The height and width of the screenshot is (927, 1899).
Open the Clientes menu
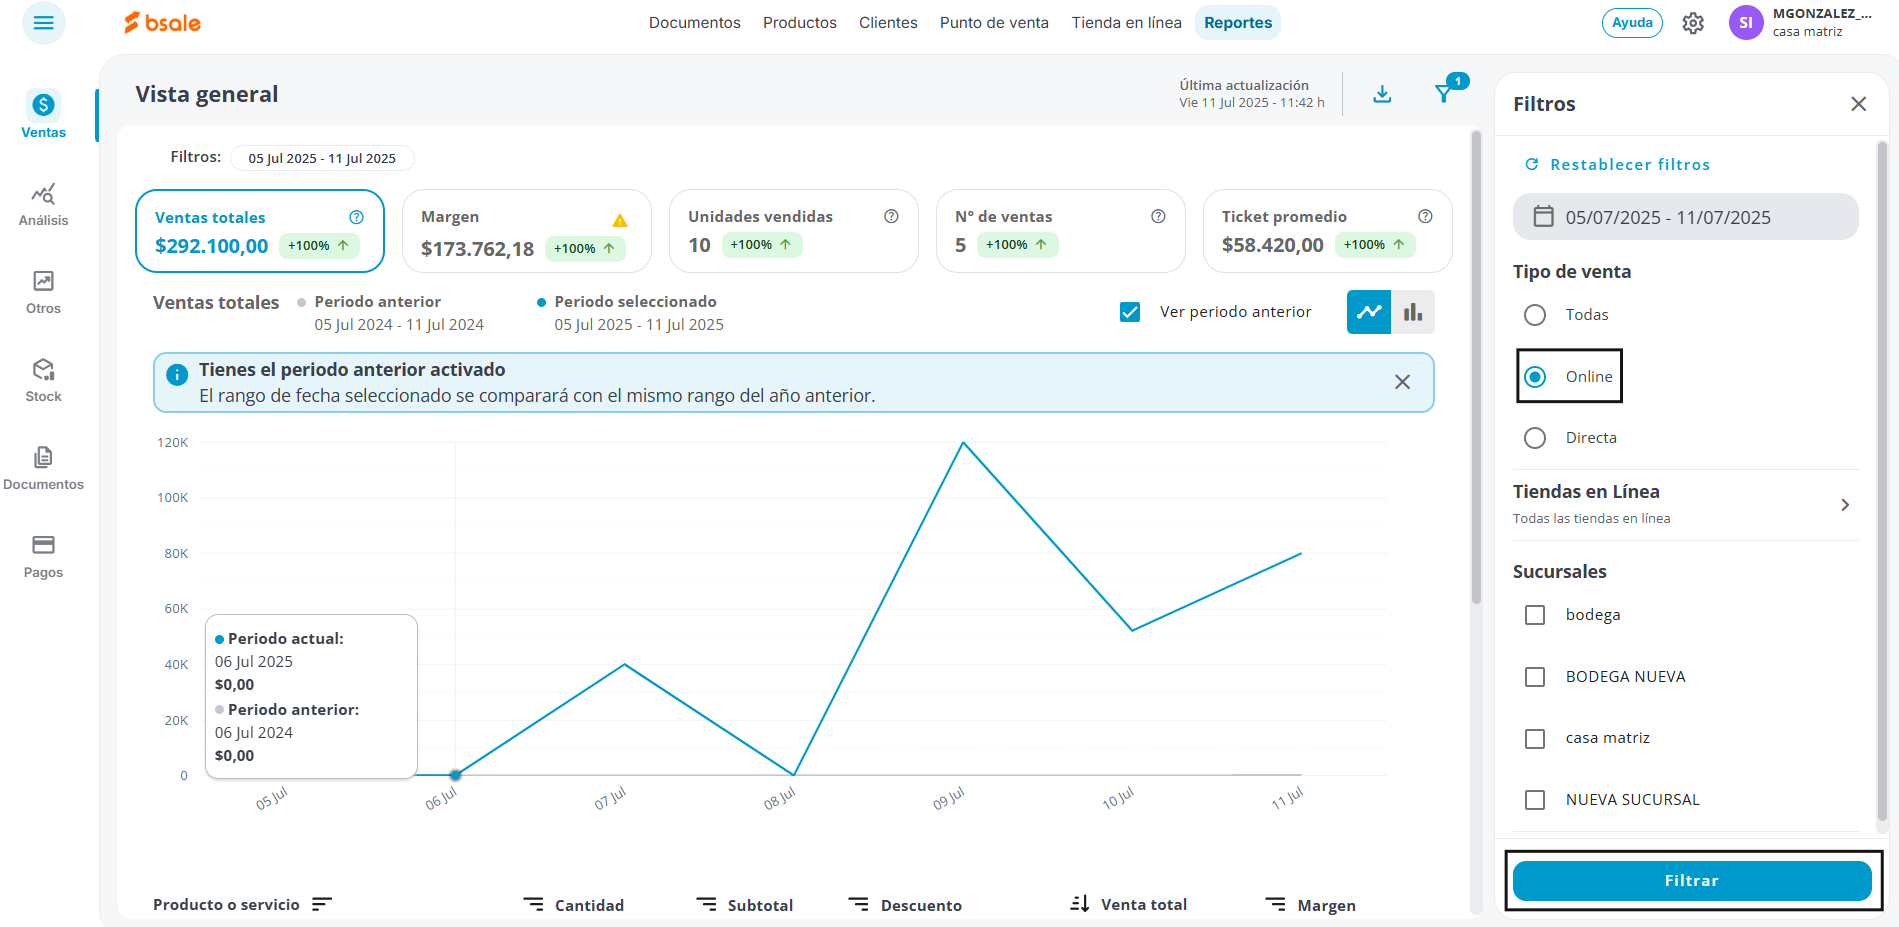coord(888,22)
